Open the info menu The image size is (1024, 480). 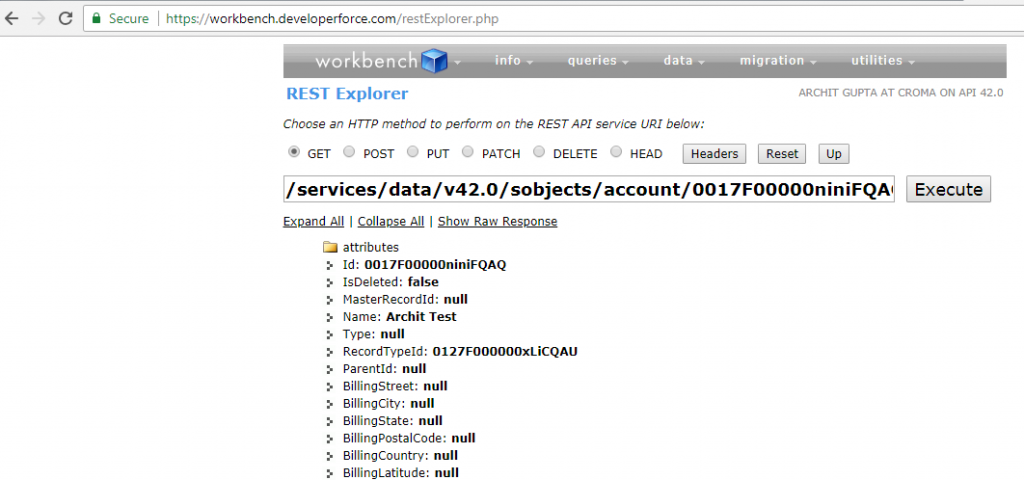[513, 61]
